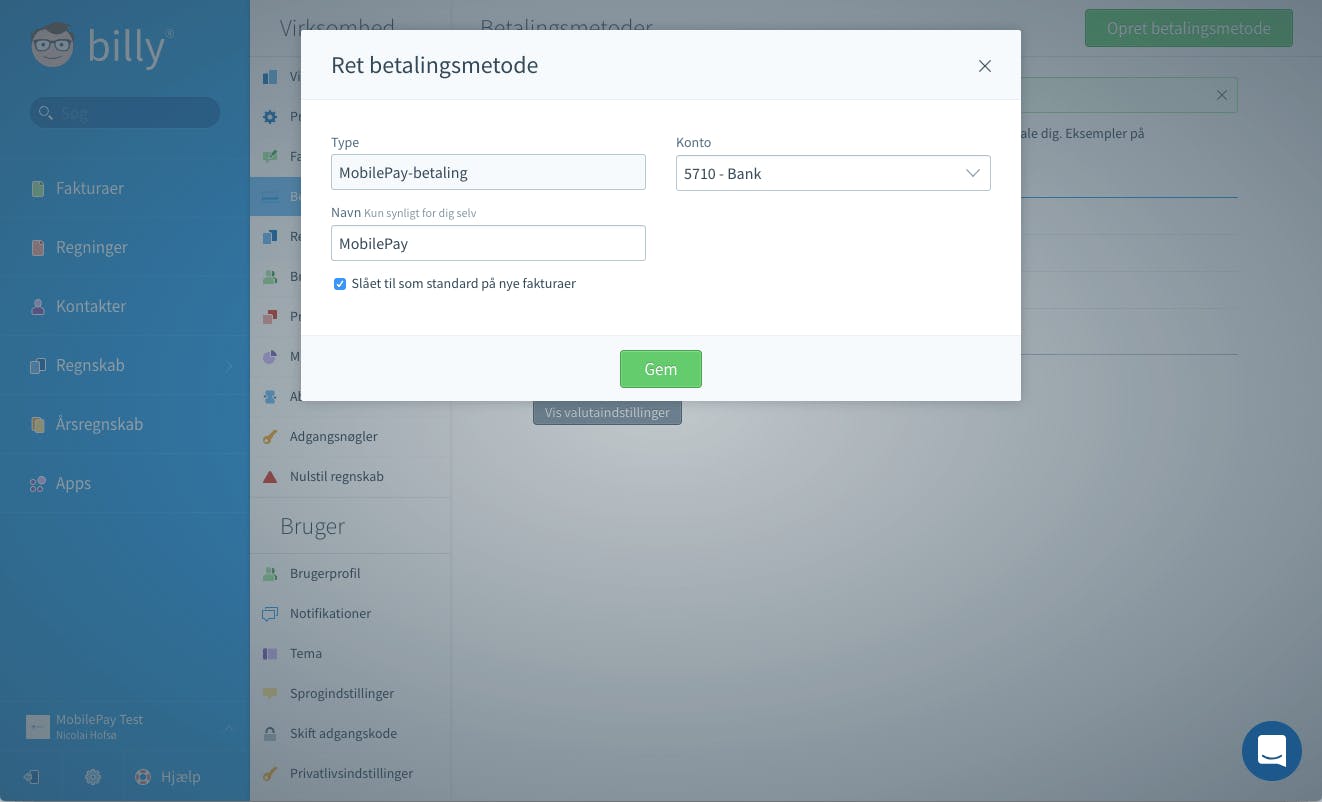Expand the MobilePay Test organization switcher arrow
The height and width of the screenshot is (802, 1322).
coord(228,727)
